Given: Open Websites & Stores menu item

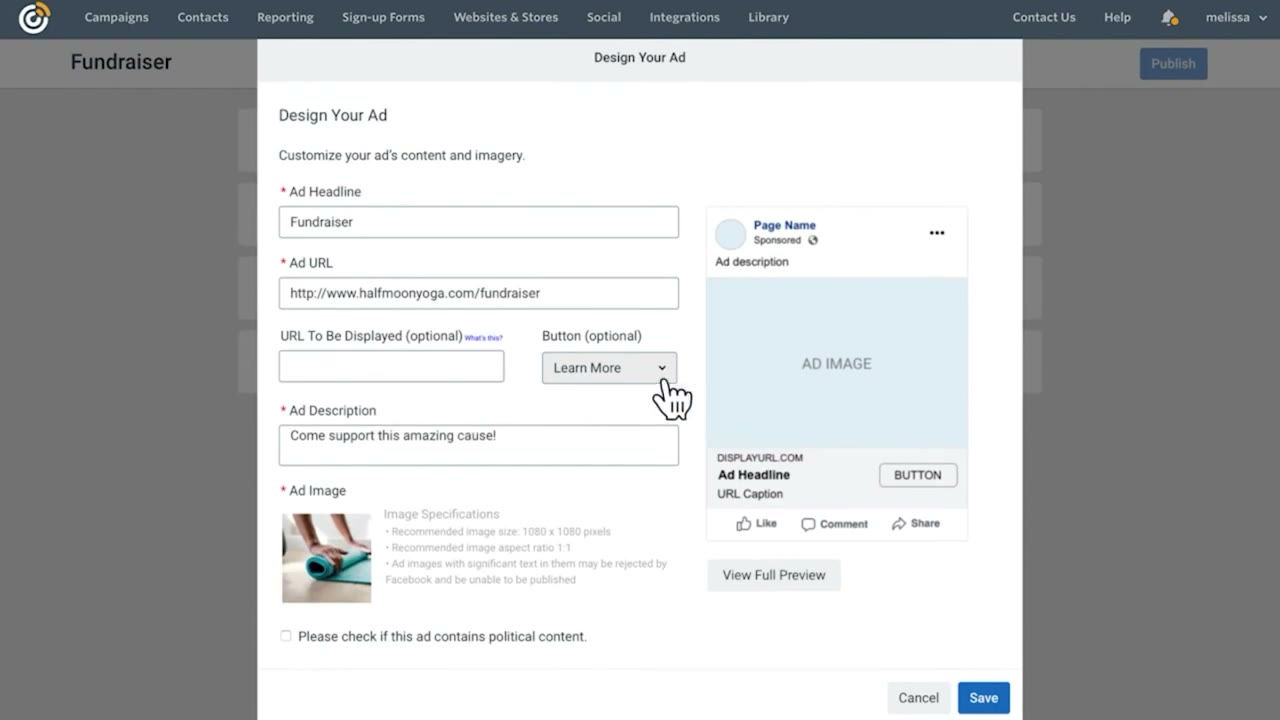Looking at the screenshot, I should (x=506, y=17).
